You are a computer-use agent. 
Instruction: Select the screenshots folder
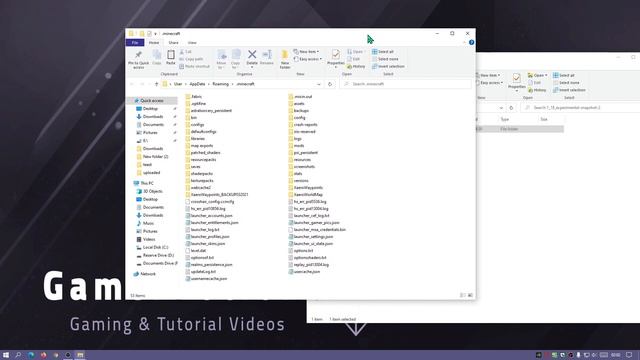tap(304, 167)
